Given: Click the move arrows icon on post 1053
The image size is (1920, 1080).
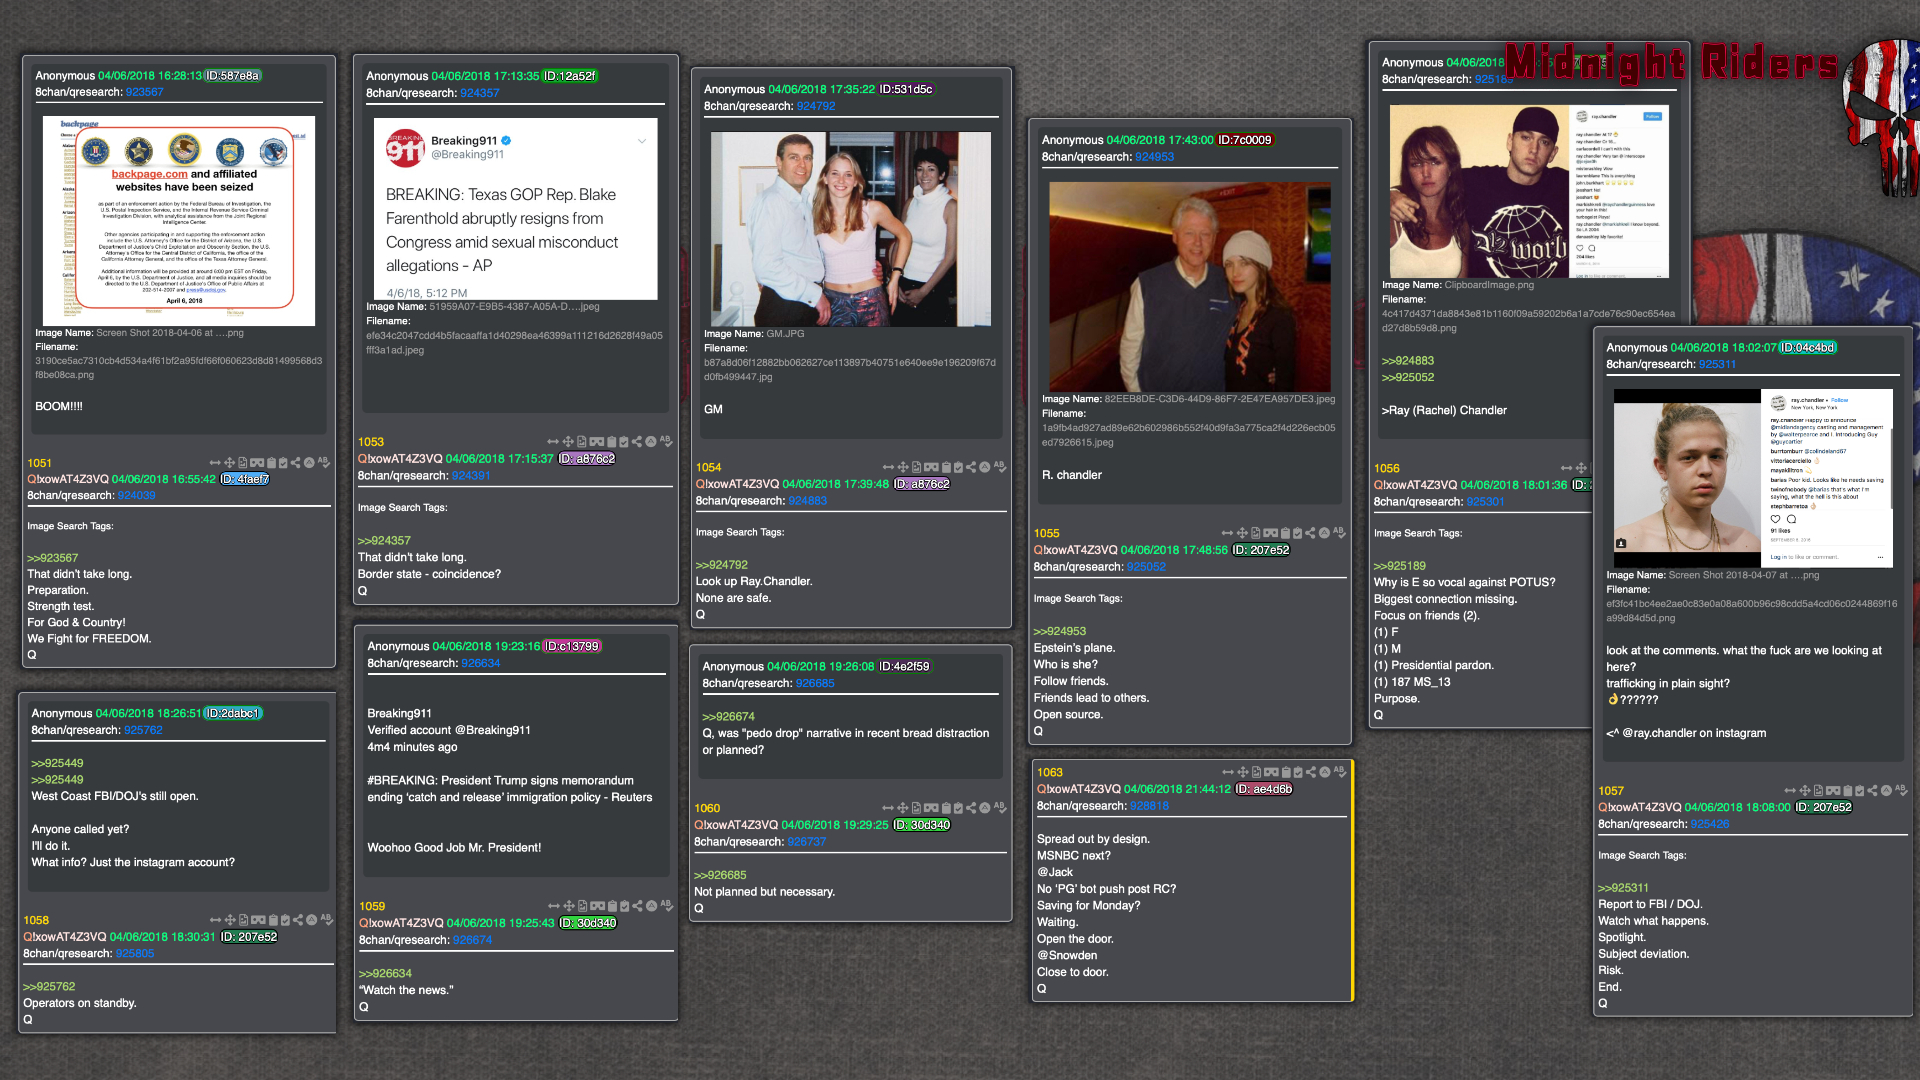Looking at the screenshot, I should (568, 441).
